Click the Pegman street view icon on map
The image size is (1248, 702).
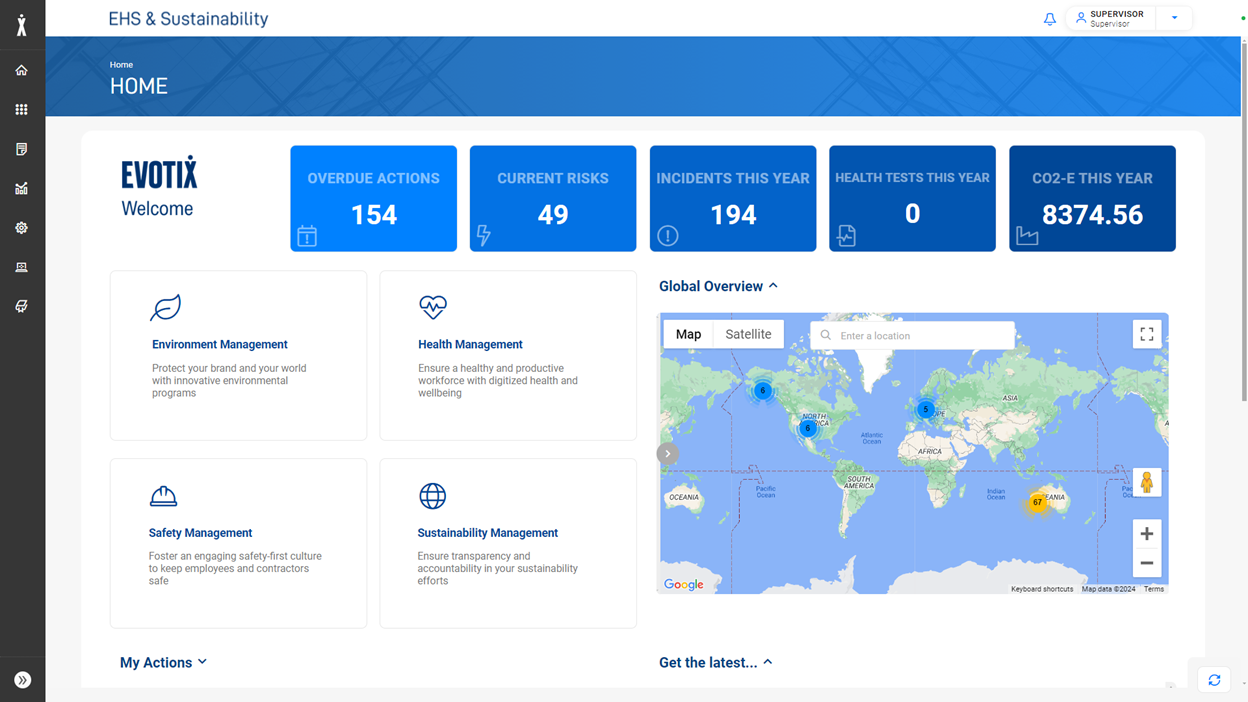coord(1146,481)
